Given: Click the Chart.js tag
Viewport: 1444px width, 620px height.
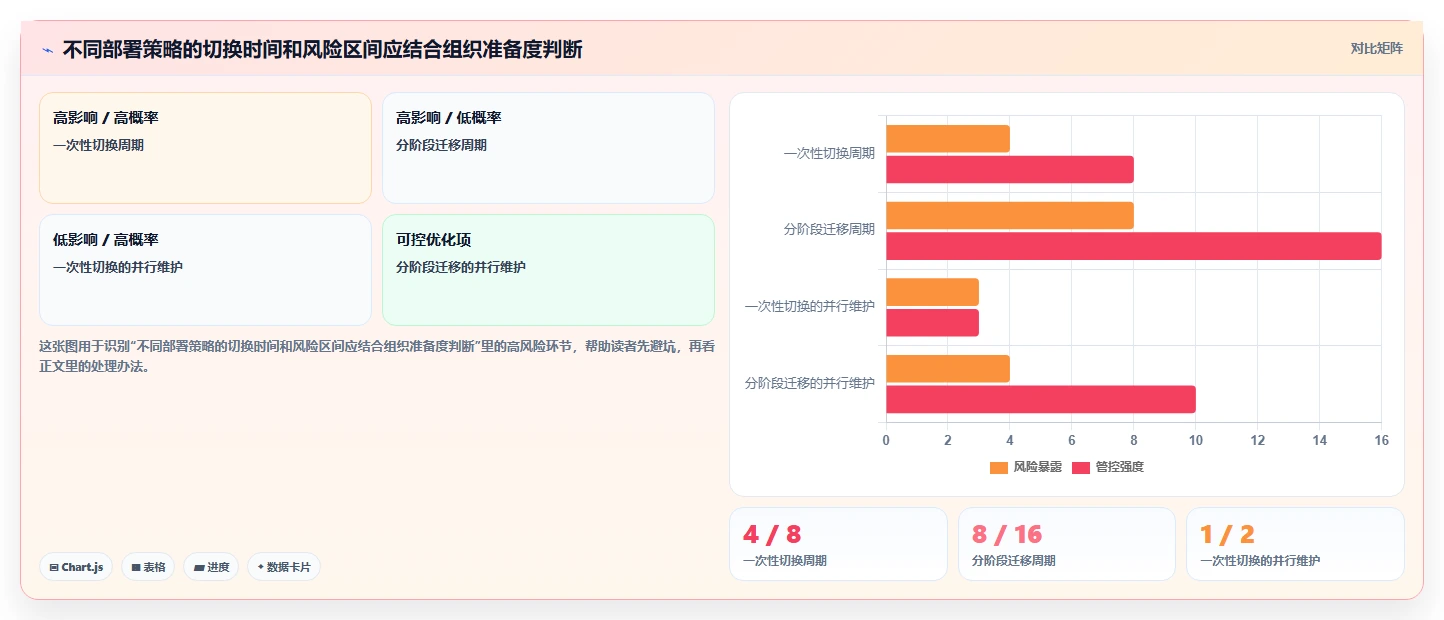Looking at the screenshot, I should pos(76,567).
